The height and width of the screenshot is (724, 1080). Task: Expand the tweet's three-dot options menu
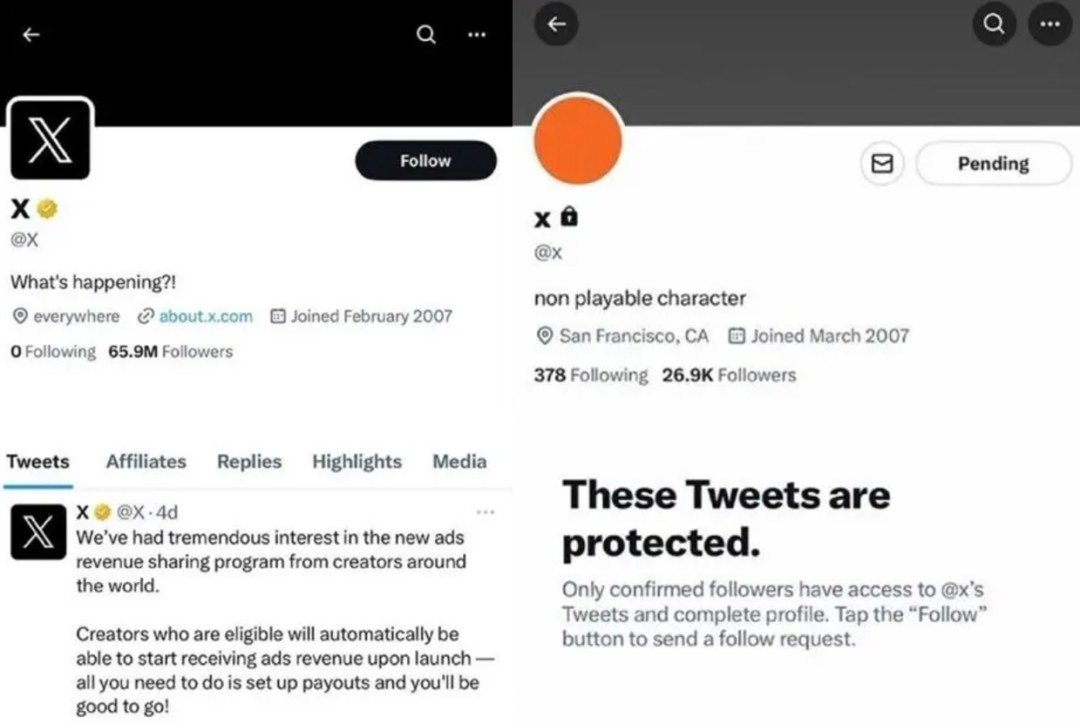[486, 512]
